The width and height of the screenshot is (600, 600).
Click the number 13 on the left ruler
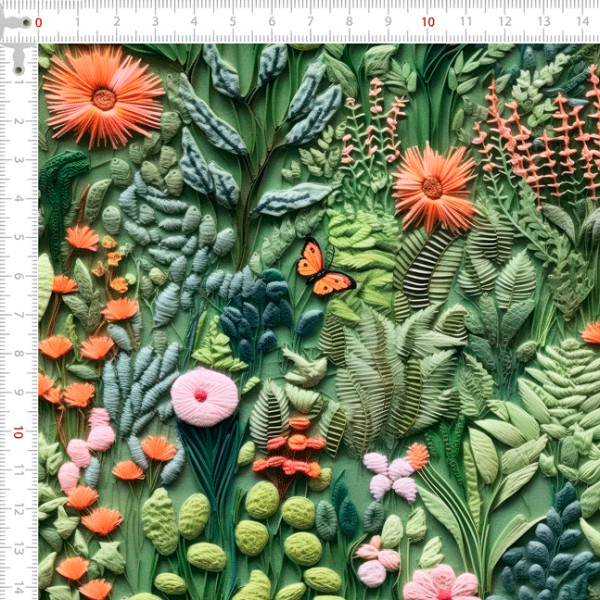[19, 548]
